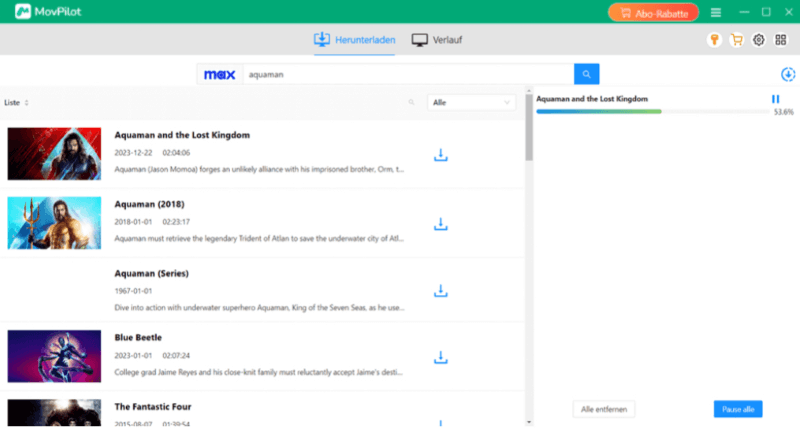Click the download progress bar
This screenshot has width=800, height=428.
(650, 111)
